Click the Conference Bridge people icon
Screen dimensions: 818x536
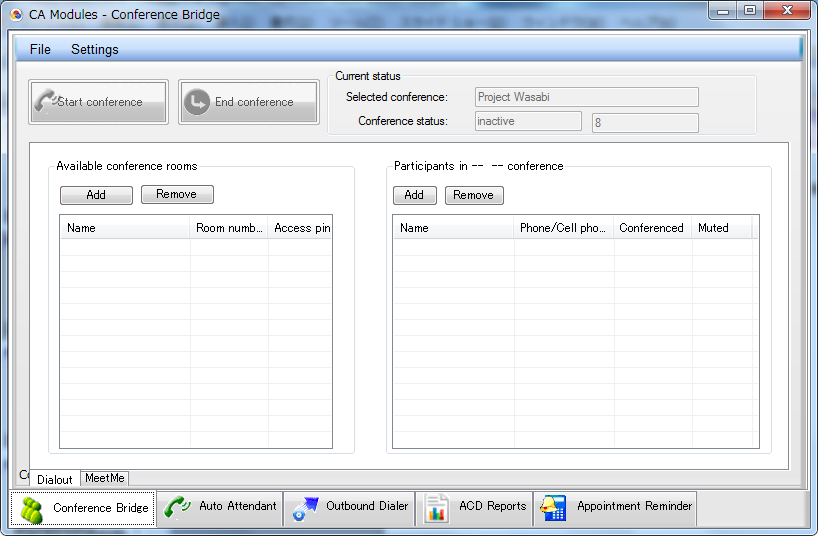32,510
